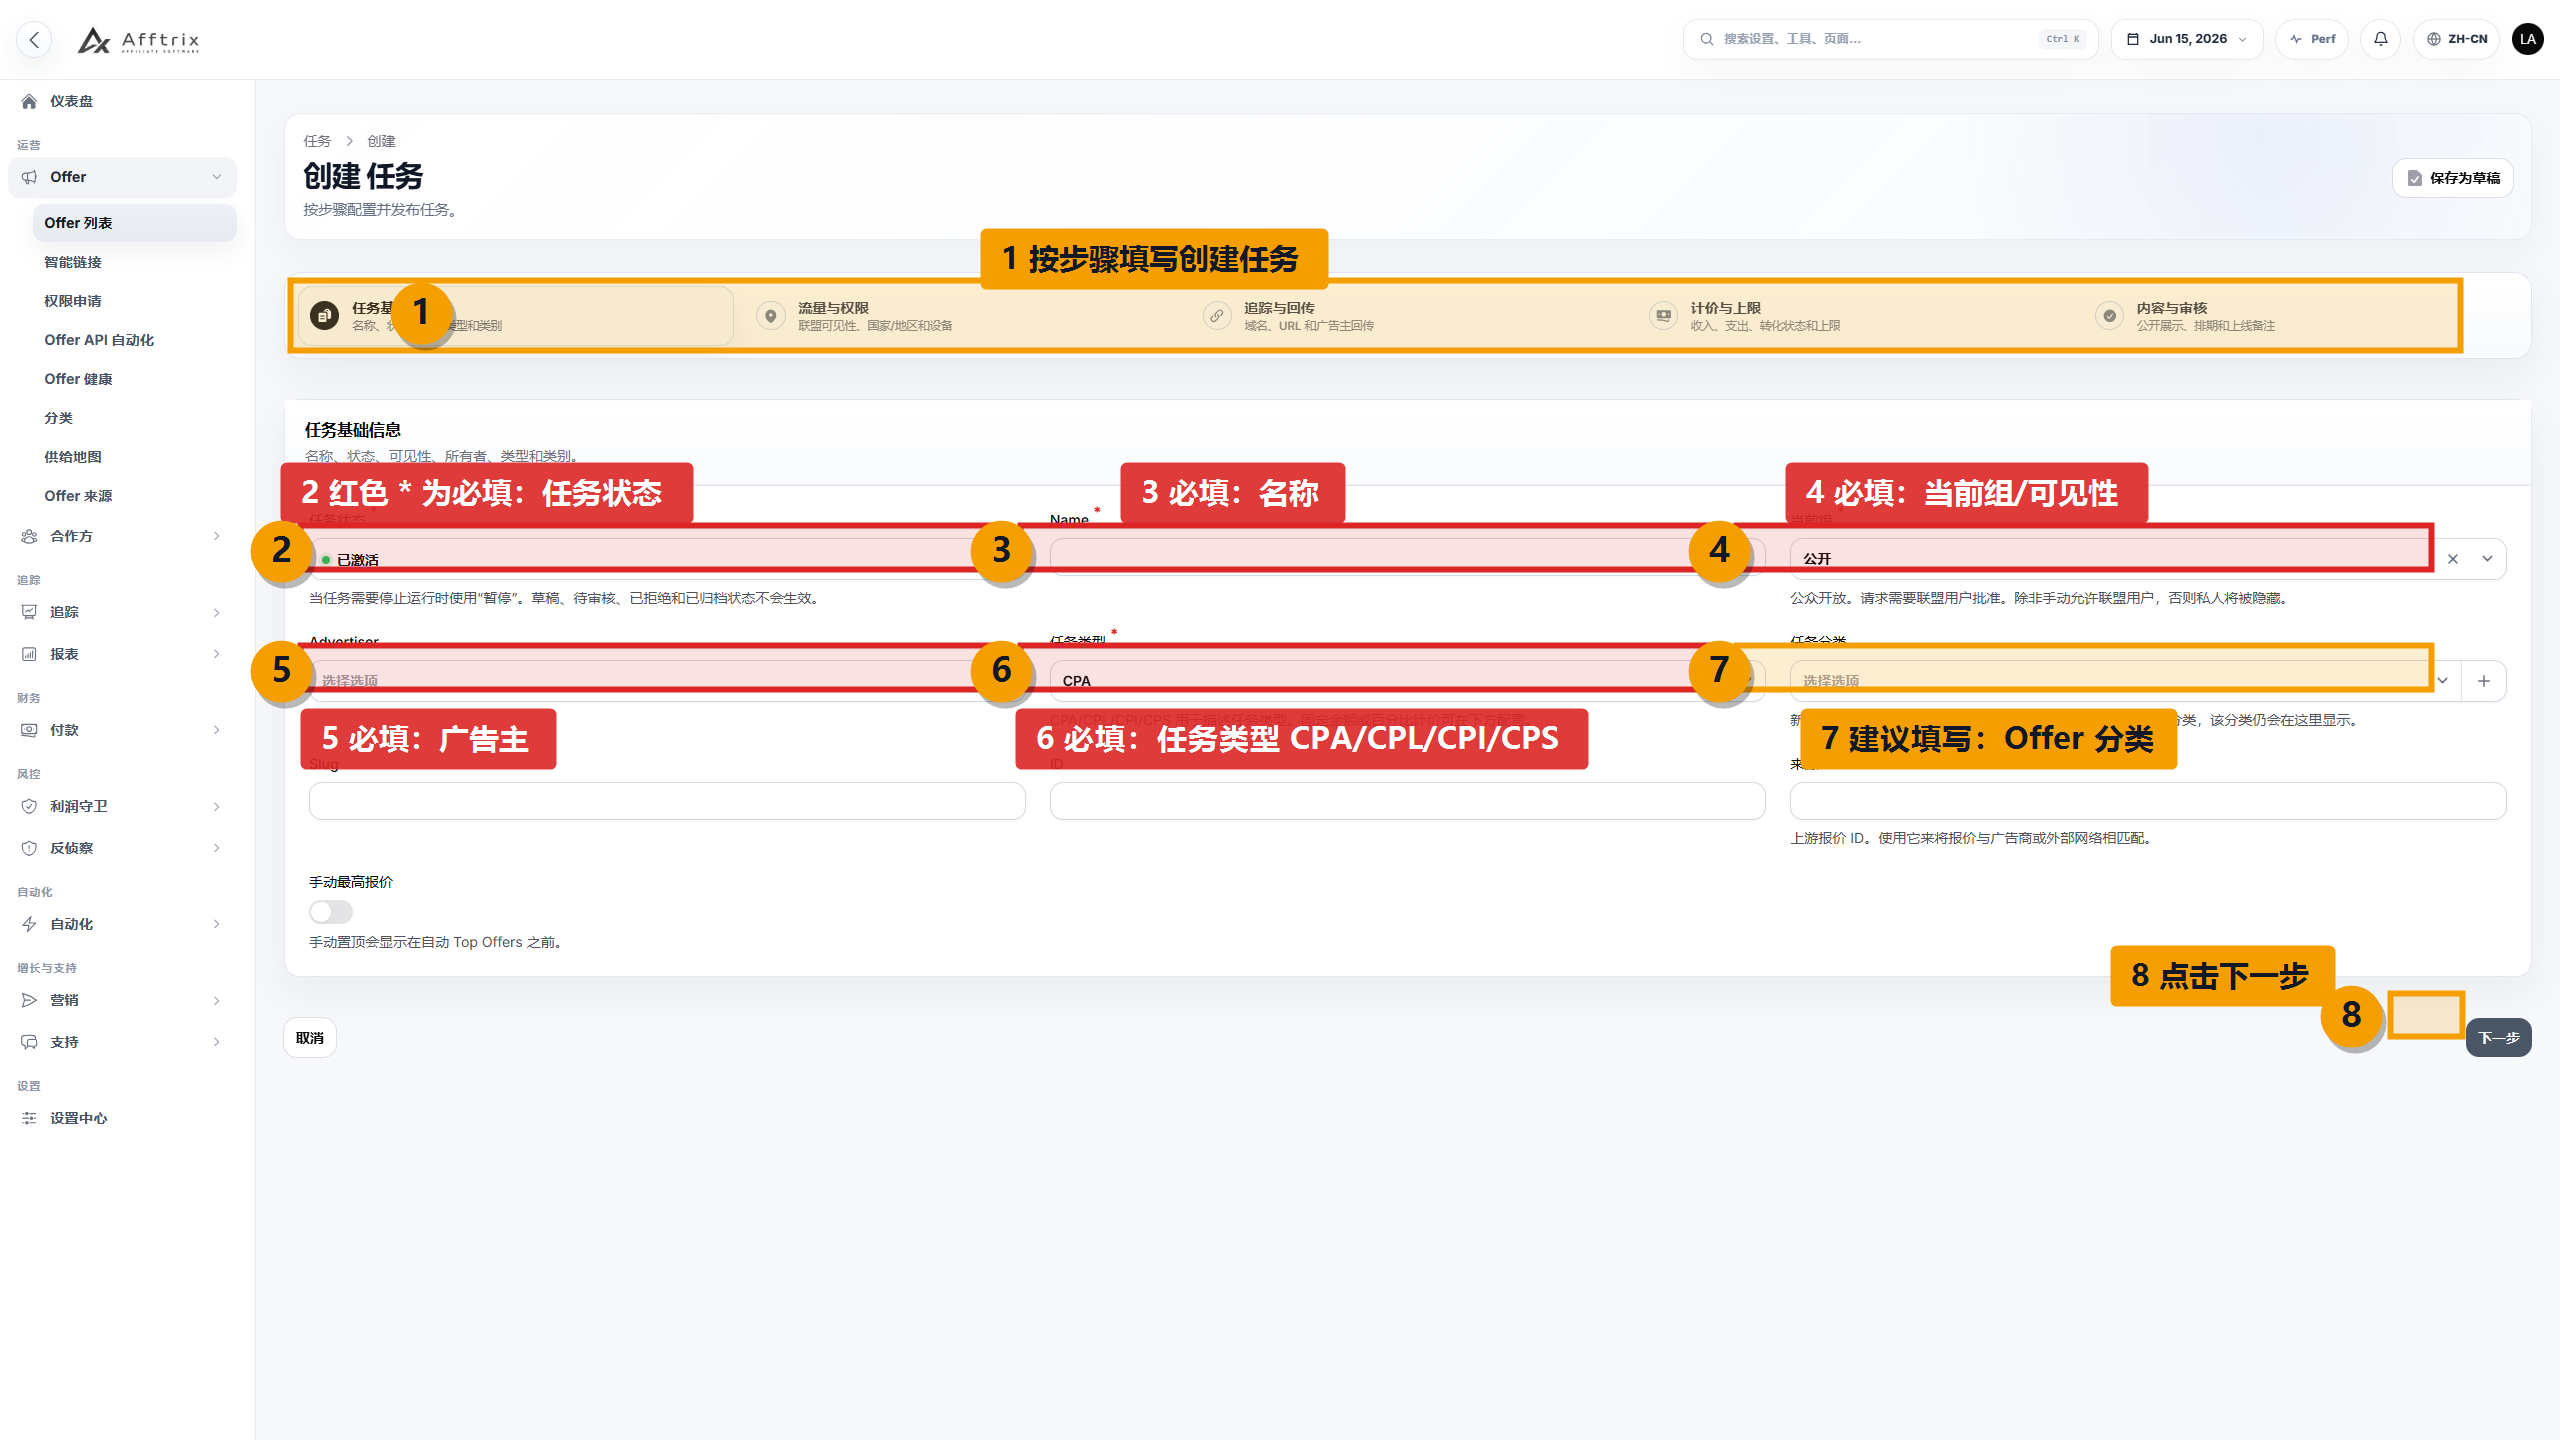2560x1440 pixels.
Task: Open the ZH-CN language selector
Action: [2456, 39]
